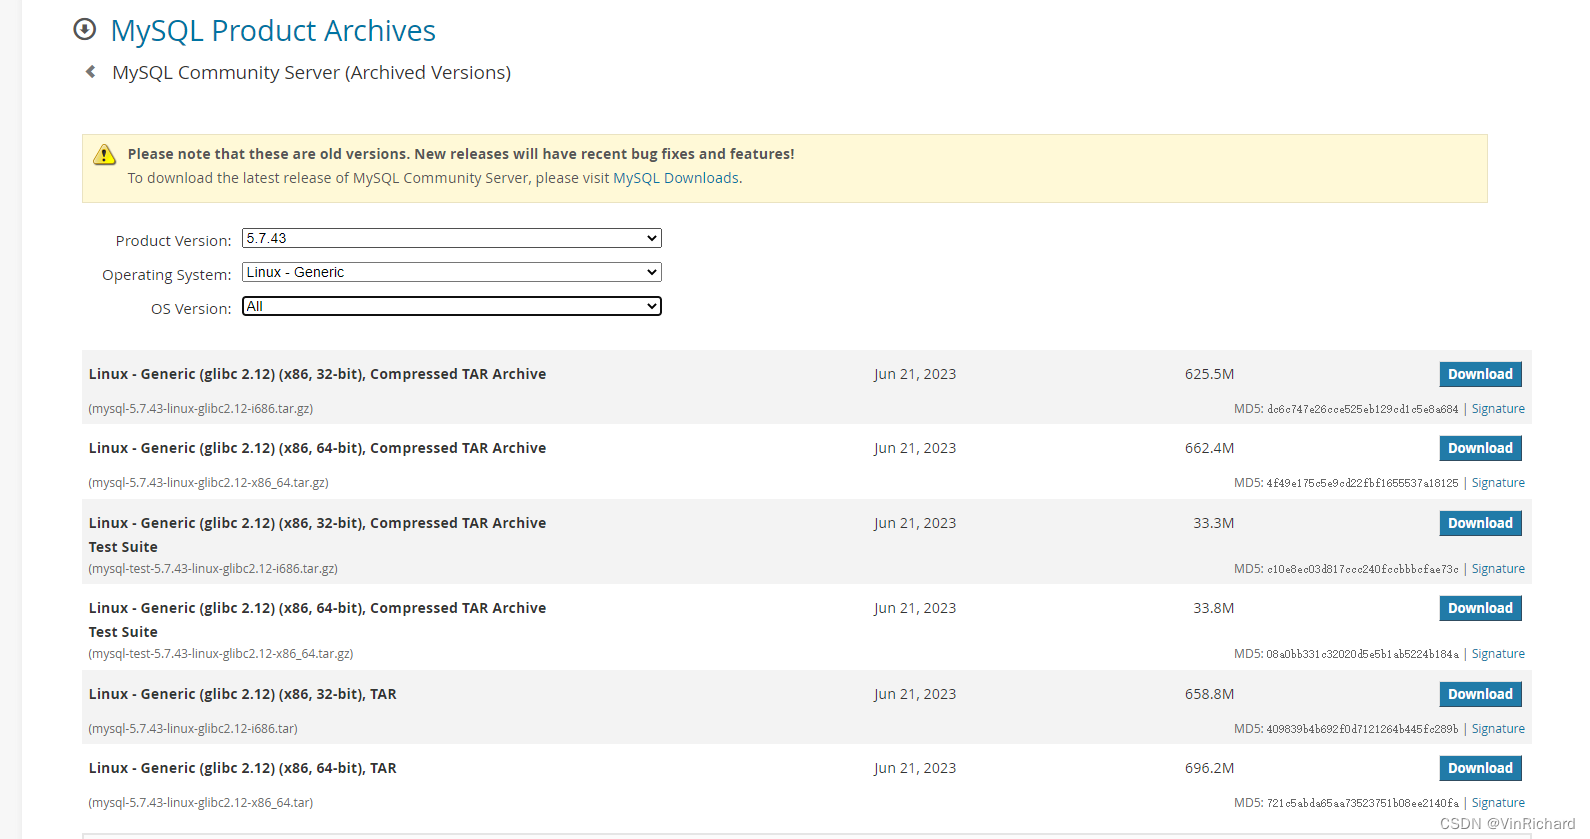Image resolution: width=1590 pixels, height=839 pixels.
Task: Click filename (mysql-5.7.43-linux-glibc2.12-i686.tar)
Action: coord(193,729)
